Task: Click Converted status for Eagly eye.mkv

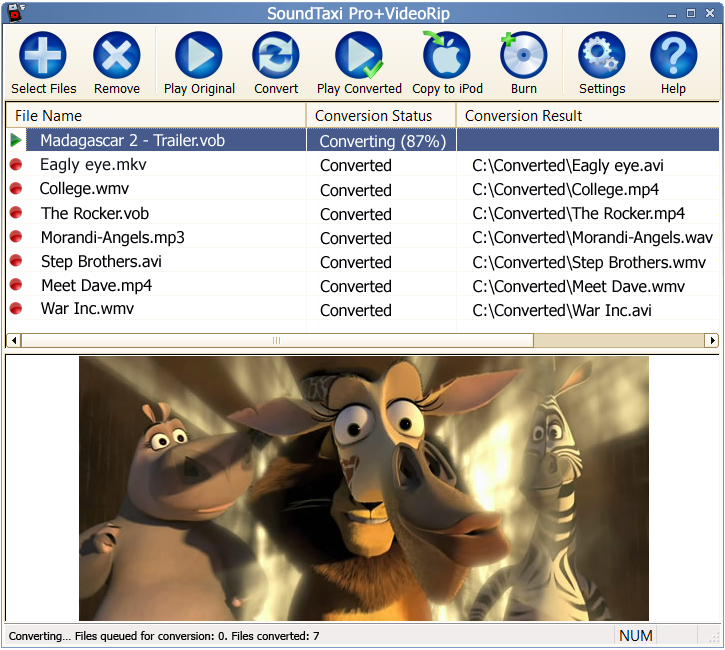Action: click(x=356, y=166)
